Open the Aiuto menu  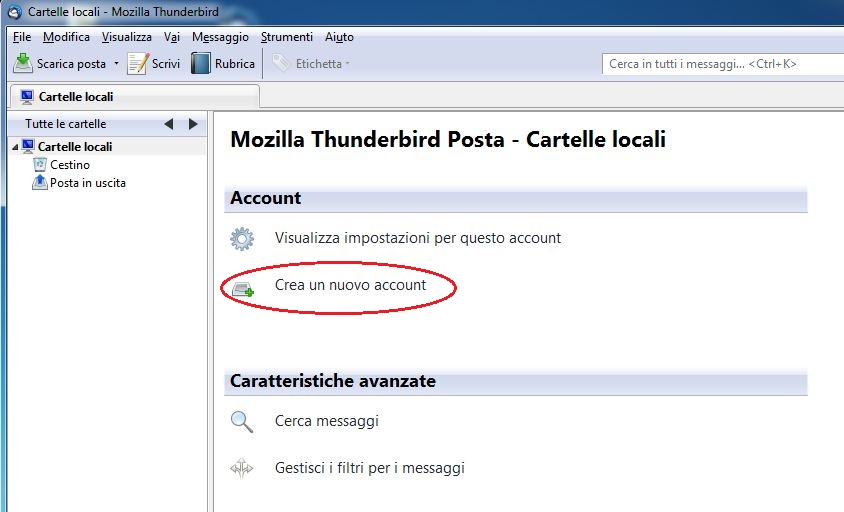click(x=339, y=37)
